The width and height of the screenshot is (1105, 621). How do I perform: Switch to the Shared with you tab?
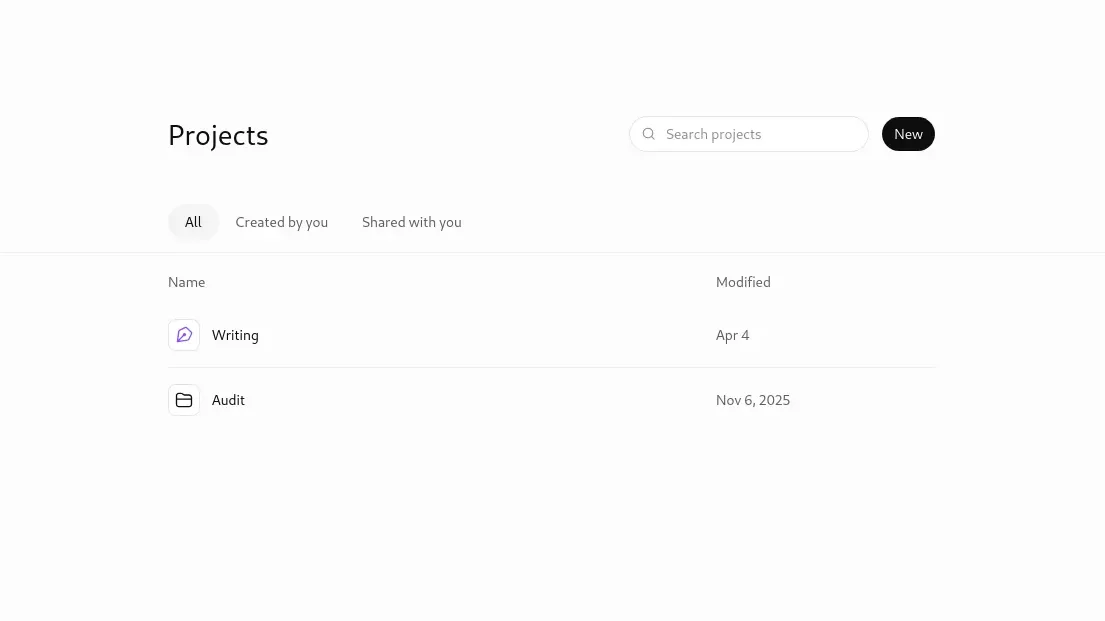412,222
